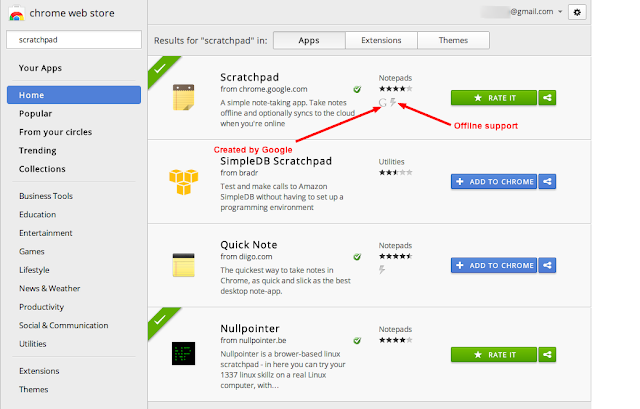Click Quick Note's verified checkmark badge
The height and width of the screenshot is (409, 640).
(357, 257)
